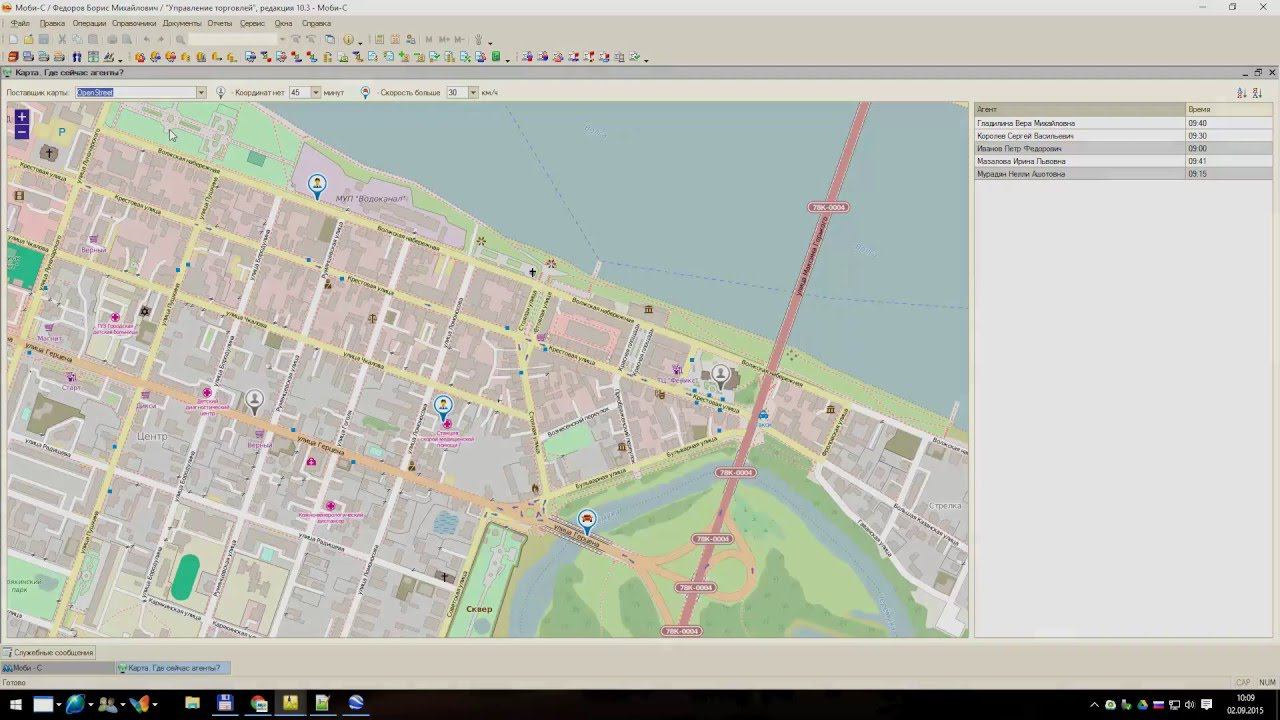Open the Справочники menu
The image size is (1280, 720).
pos(134,23)
